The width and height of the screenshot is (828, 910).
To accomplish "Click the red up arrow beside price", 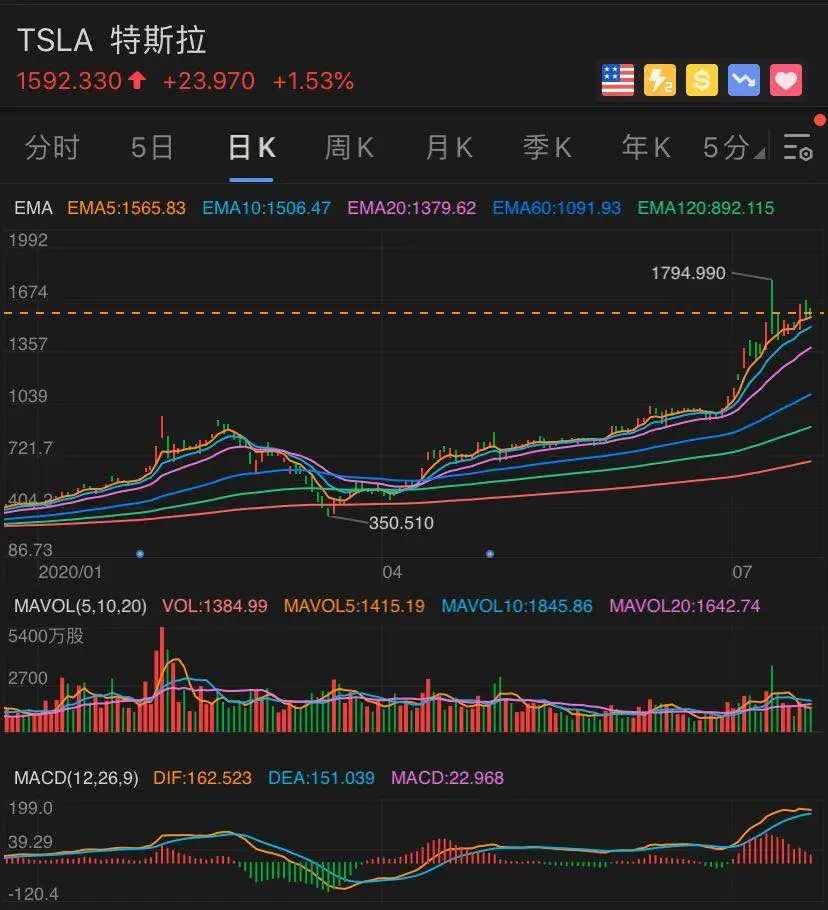I will click(137, 81).
